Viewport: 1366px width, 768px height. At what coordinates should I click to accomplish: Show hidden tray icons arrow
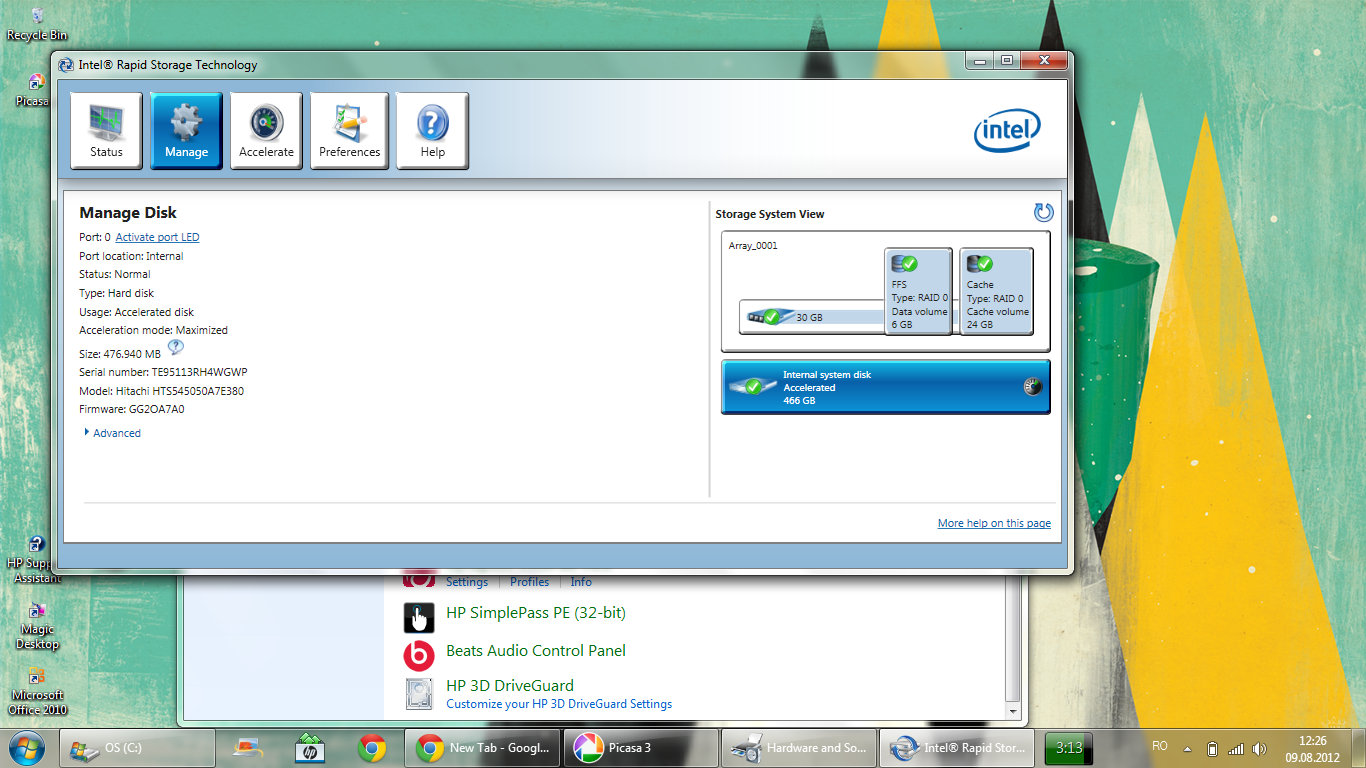click(x=1187, y=748)
